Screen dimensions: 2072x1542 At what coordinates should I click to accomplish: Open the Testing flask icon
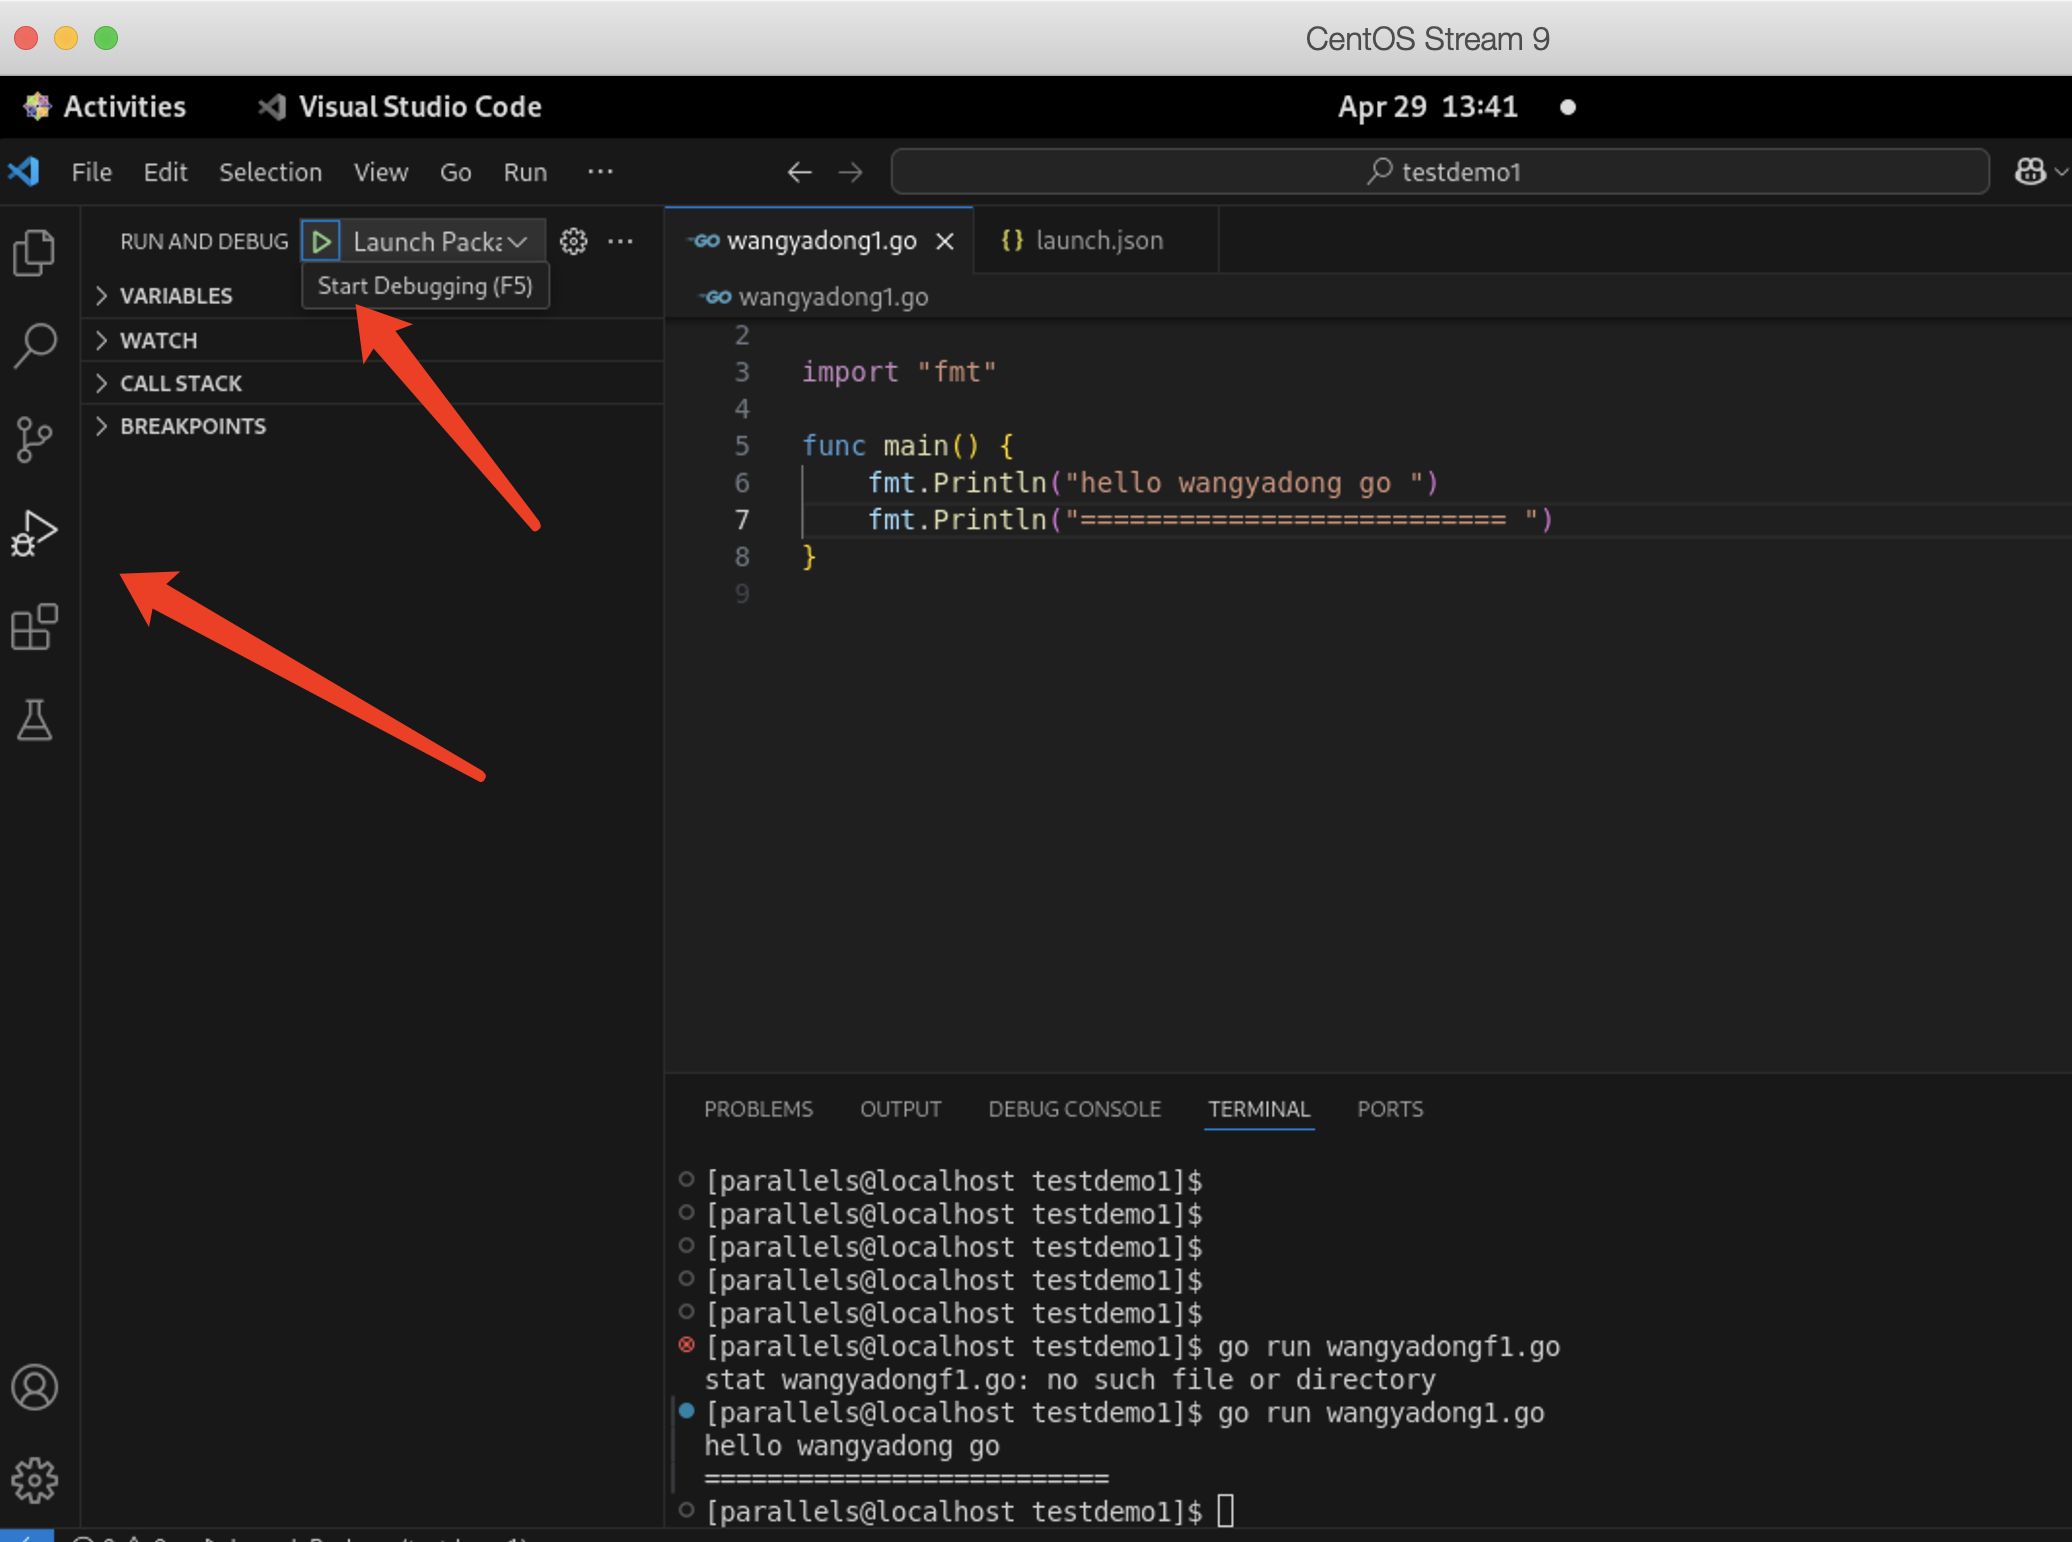(x=35, y=721)
